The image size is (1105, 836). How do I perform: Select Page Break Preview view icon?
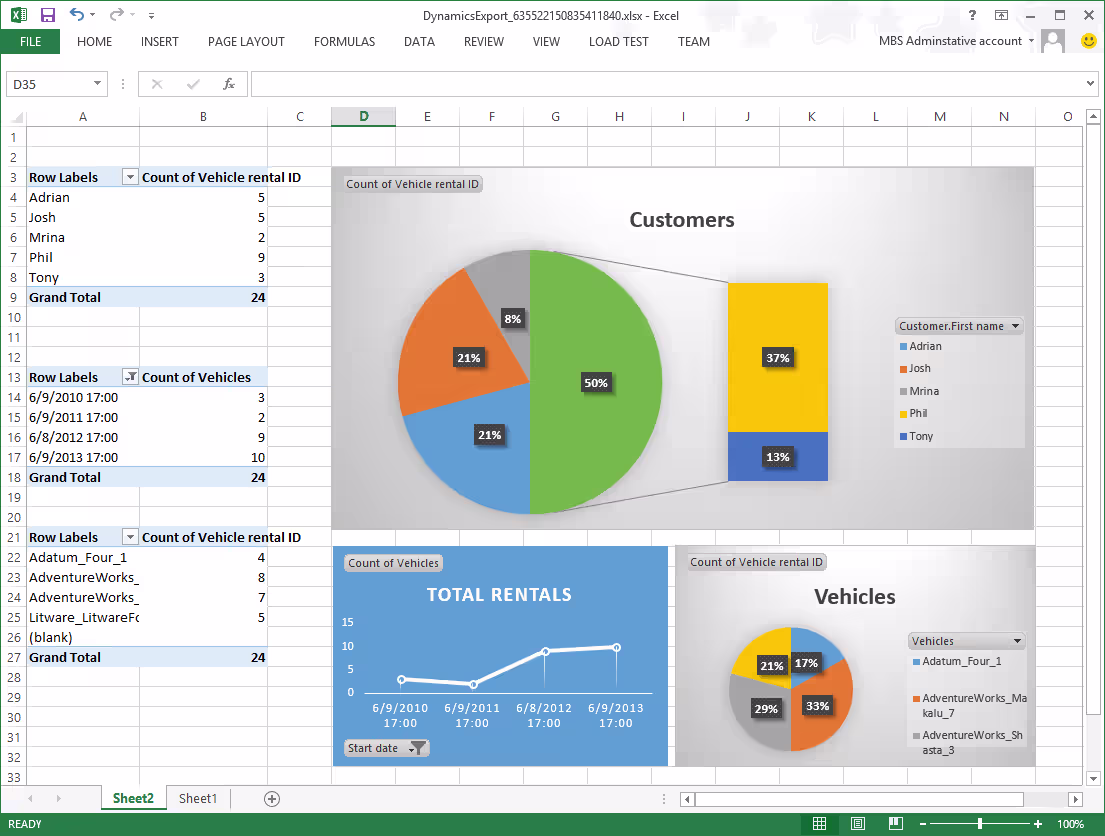pos(894,824)
